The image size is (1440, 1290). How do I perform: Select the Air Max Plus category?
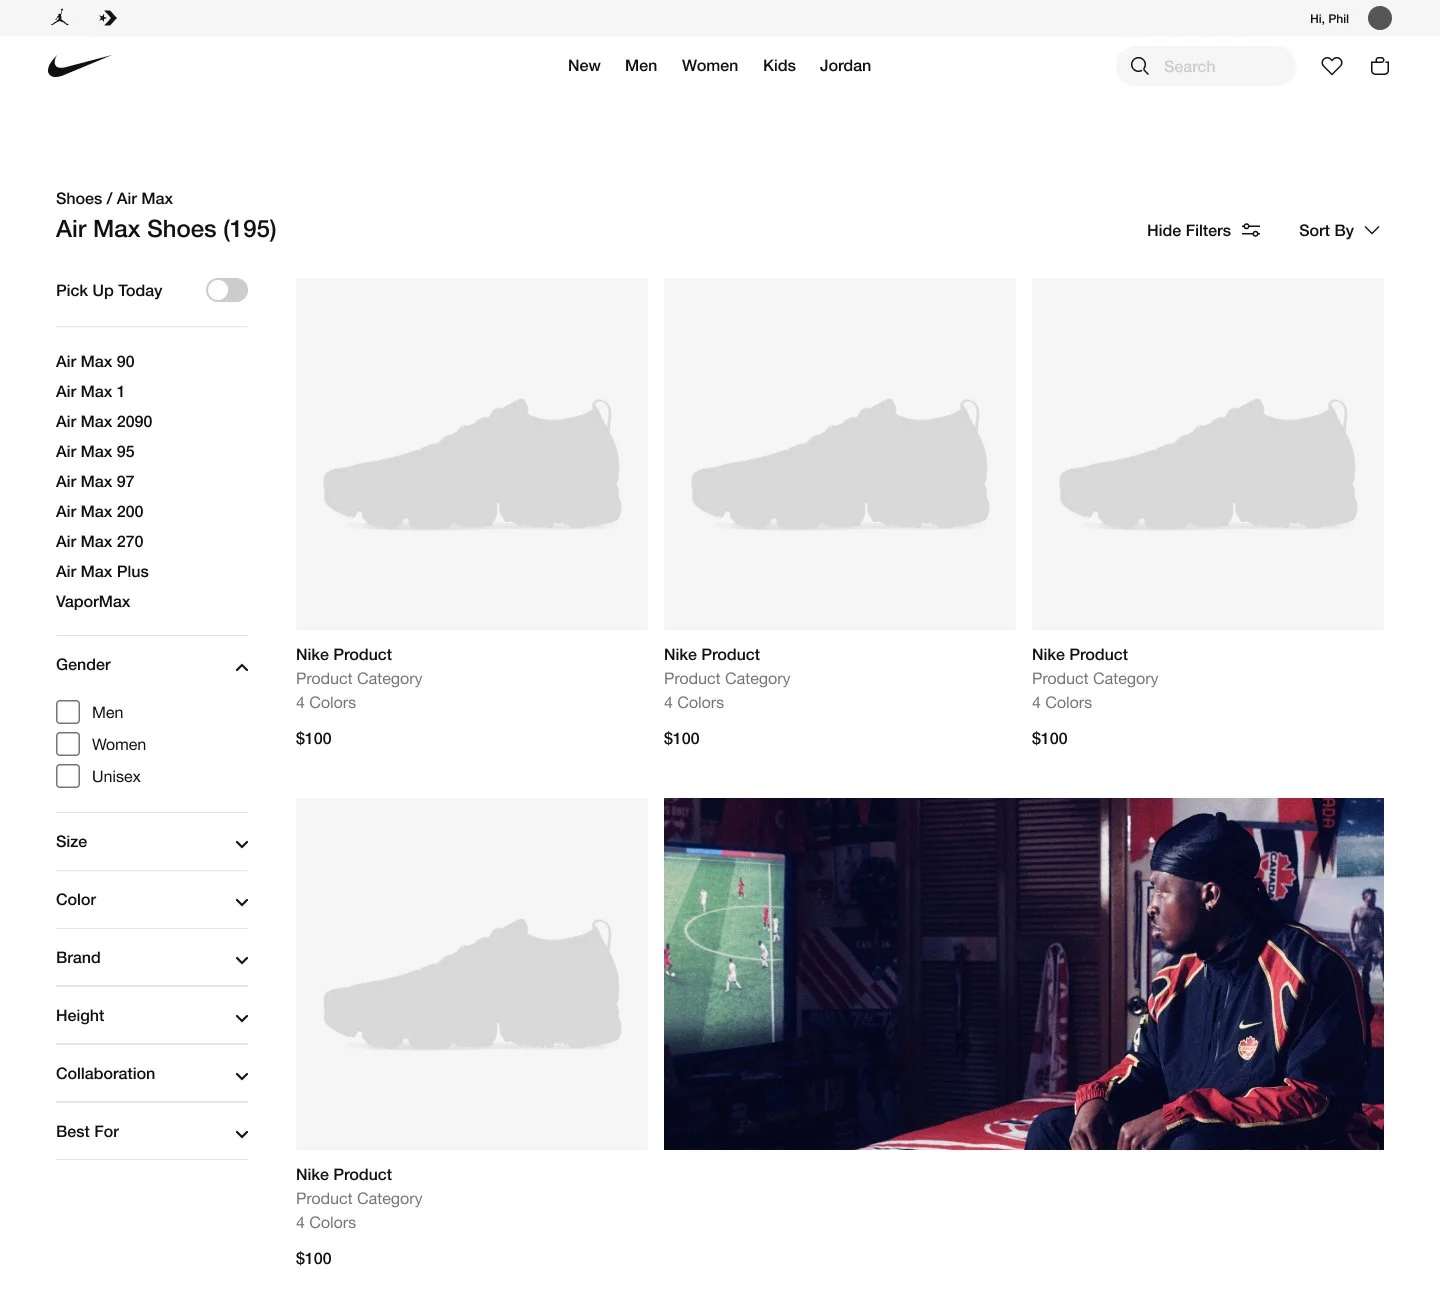102,571
